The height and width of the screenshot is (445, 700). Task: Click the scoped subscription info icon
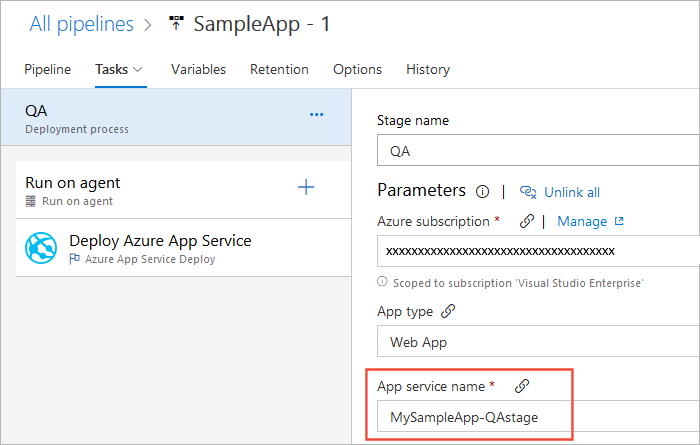point(382,282)
